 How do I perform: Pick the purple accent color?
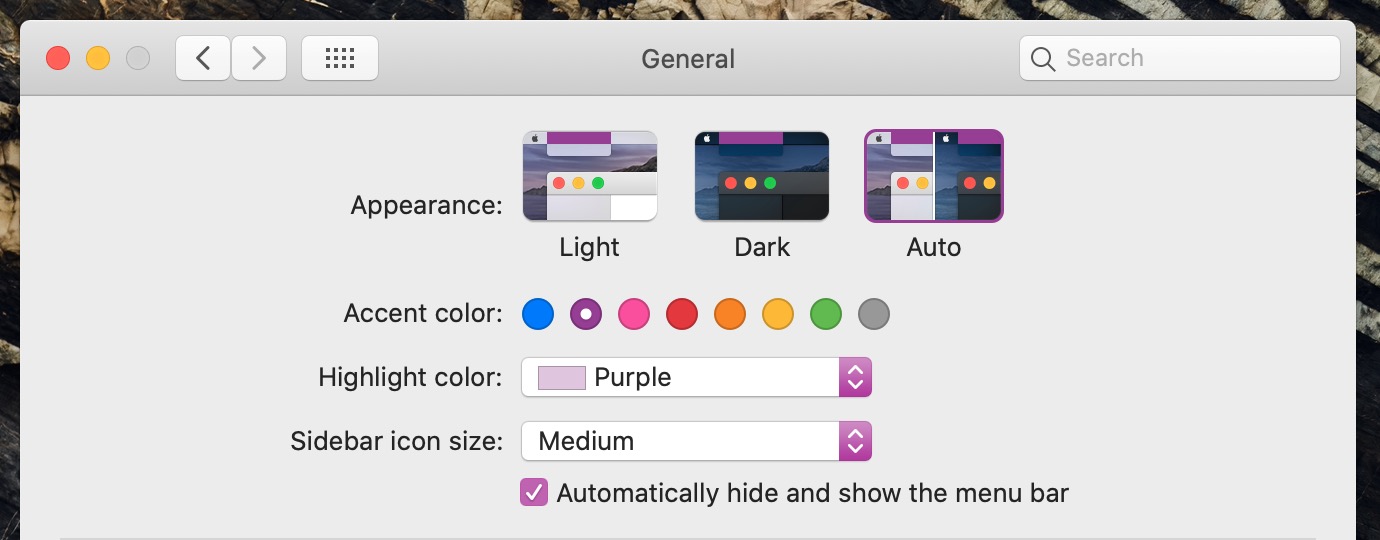point(586,315)
